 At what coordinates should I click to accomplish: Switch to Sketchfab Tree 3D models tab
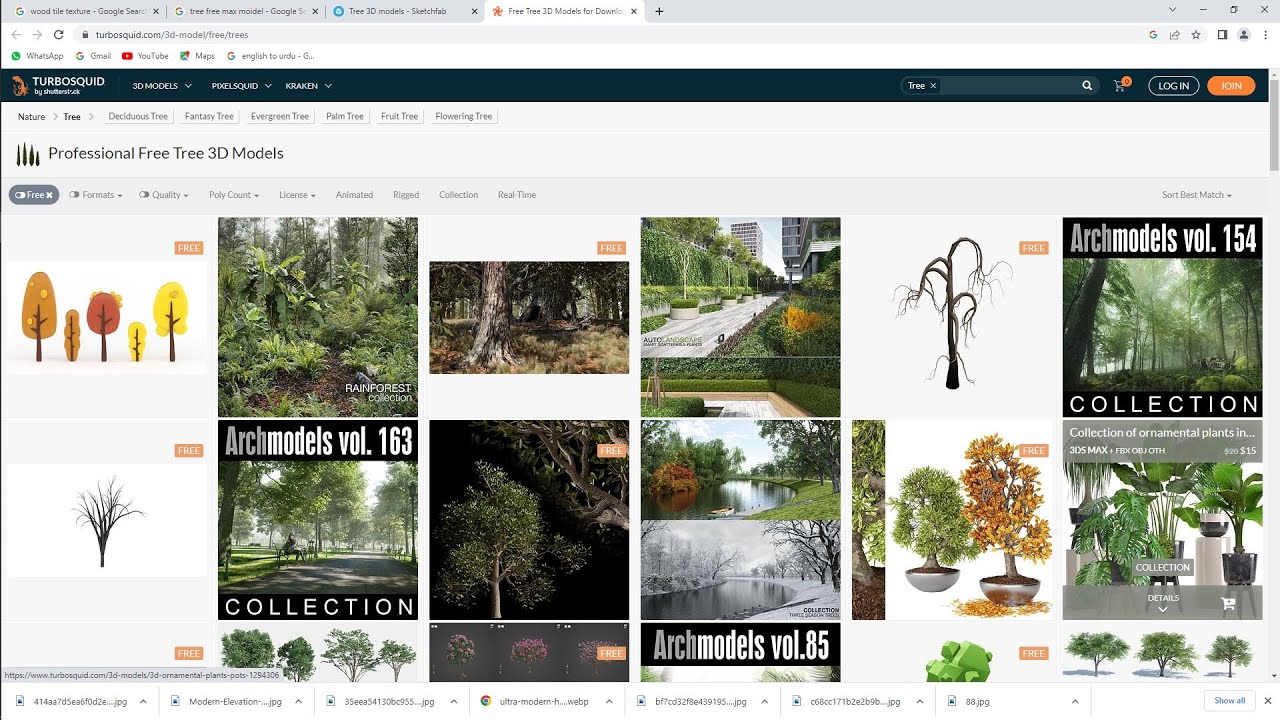coord(405,11)
